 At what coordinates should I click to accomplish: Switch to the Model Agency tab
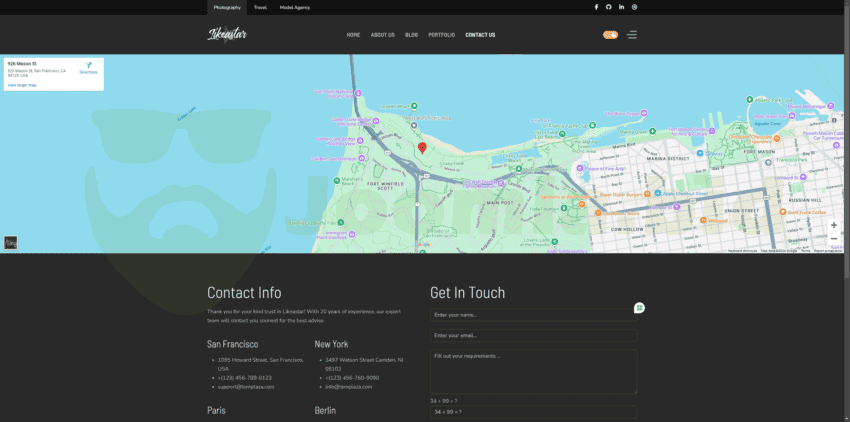(295, 7)
